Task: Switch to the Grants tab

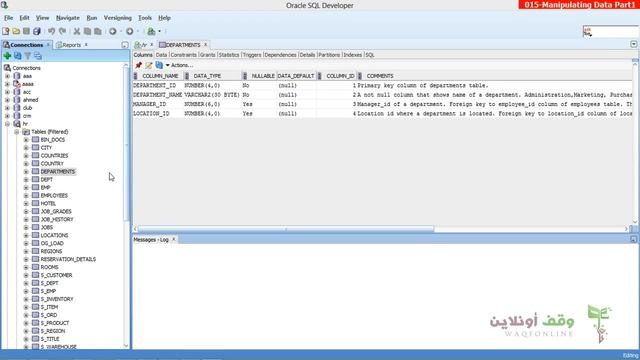Action: [207, 55]
